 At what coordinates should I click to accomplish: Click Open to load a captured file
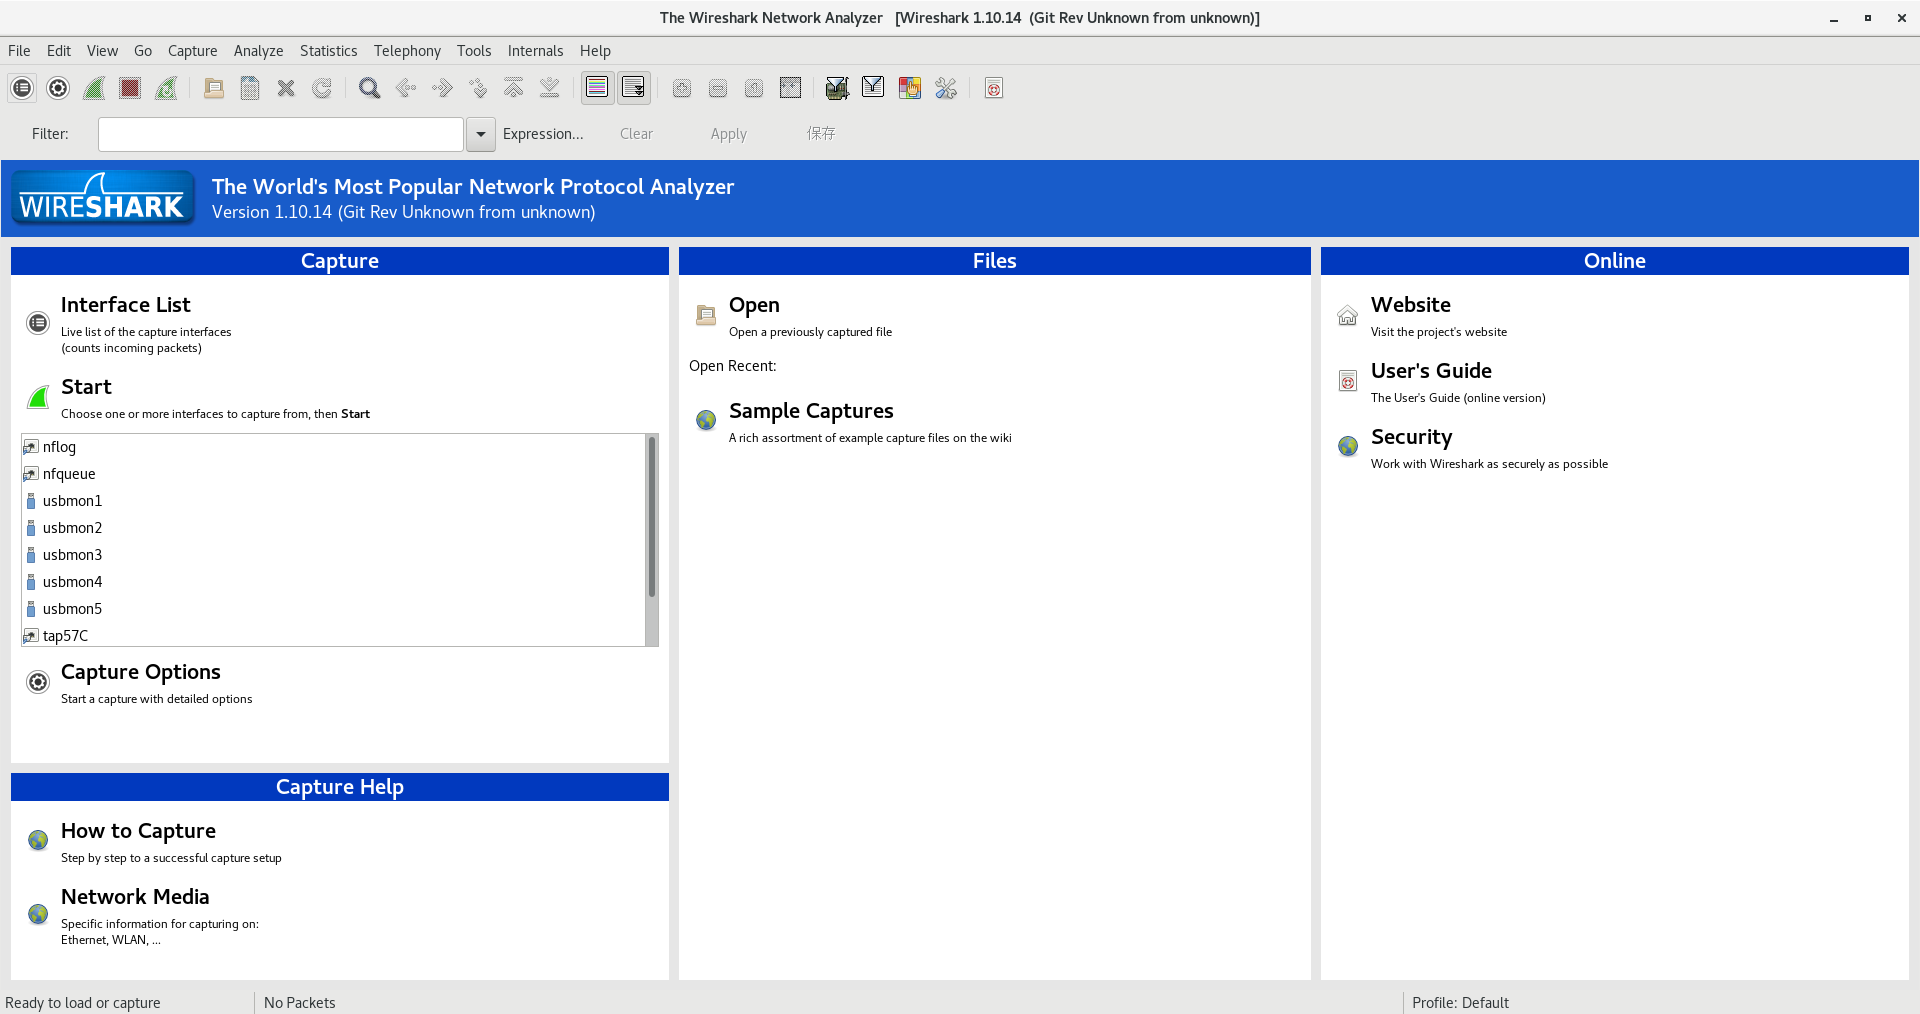click(754, 305)
